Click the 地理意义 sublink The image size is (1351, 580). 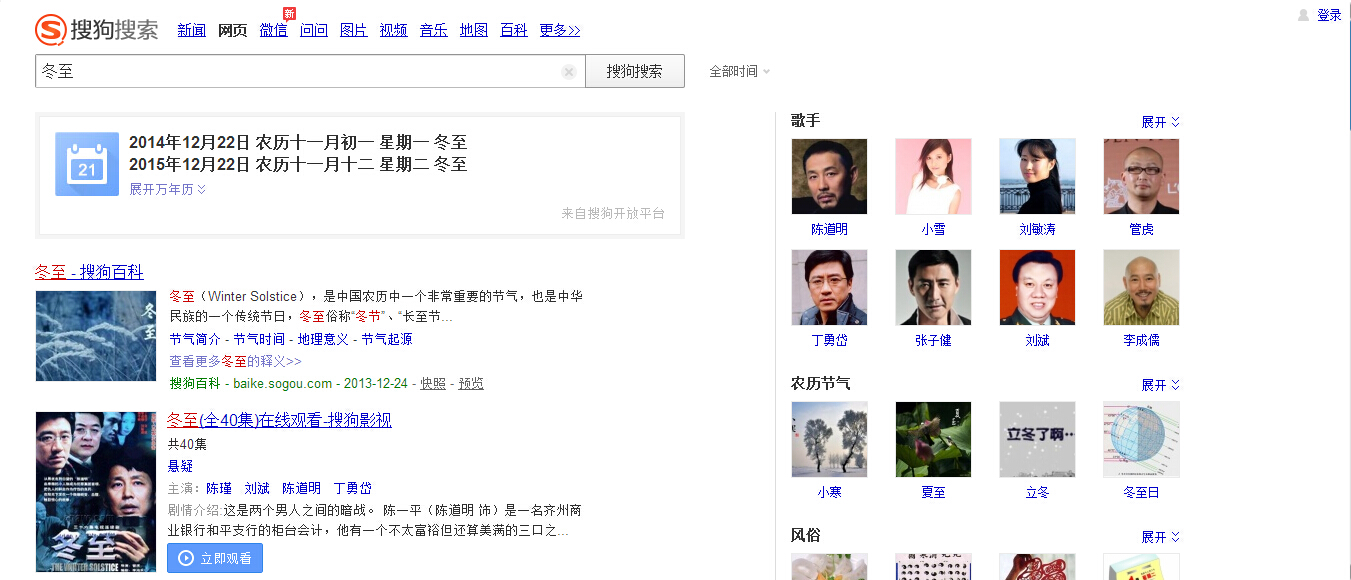(323, 339)
